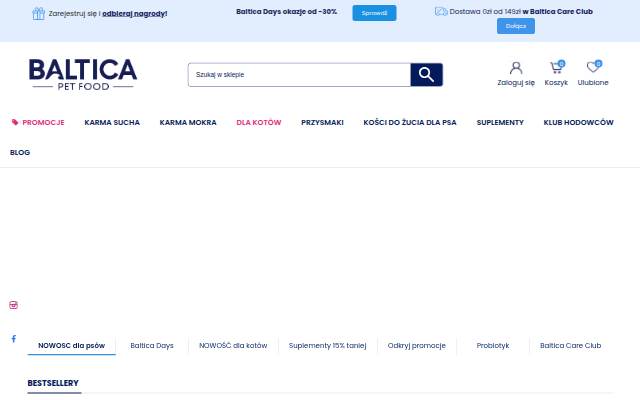Click the gift icon in top banner

pyautogui.click(x=38, y=13)
